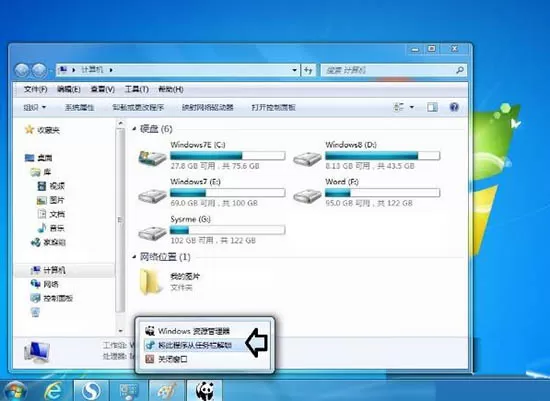Click navigation pane scrollbar down arrow

click(120, 330)
